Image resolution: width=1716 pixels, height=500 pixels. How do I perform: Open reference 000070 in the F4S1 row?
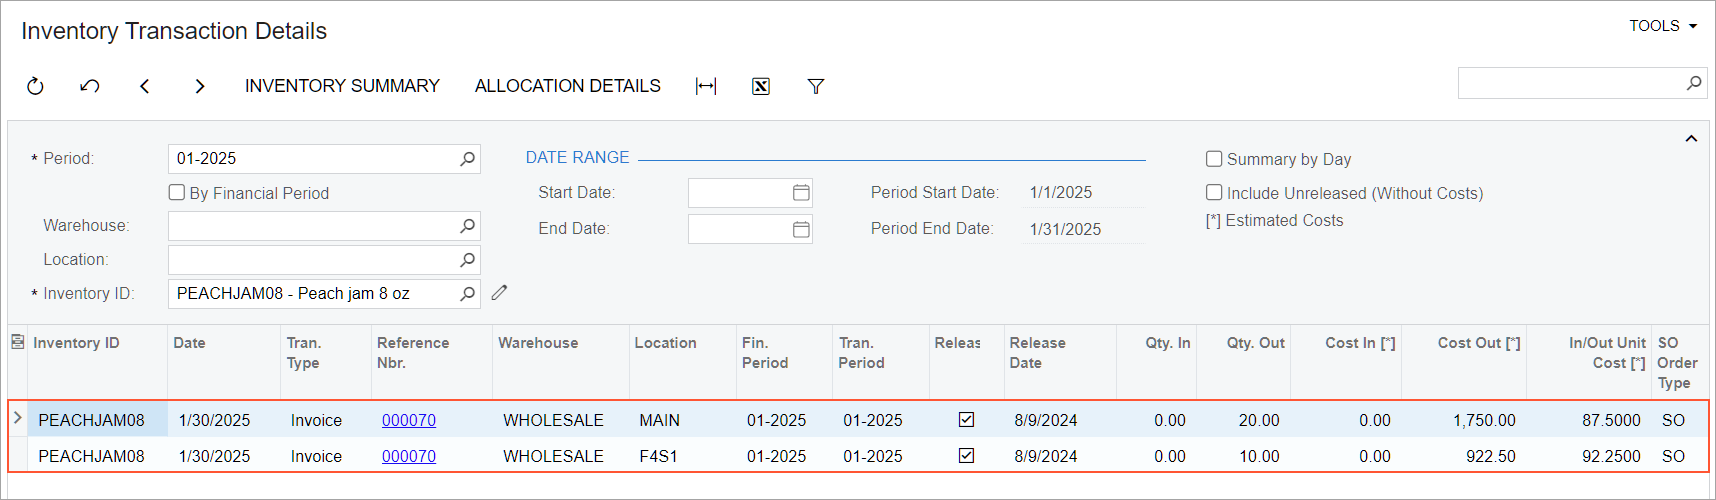409,456
